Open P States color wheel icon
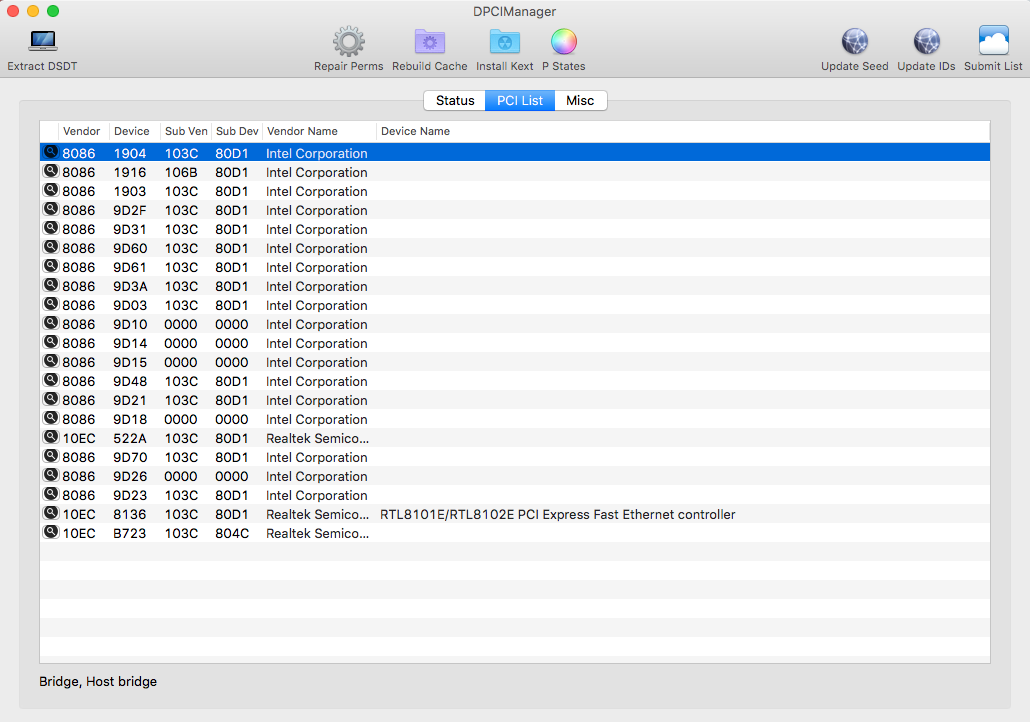Screen dimensions: 1030x722 click(564, 42)
